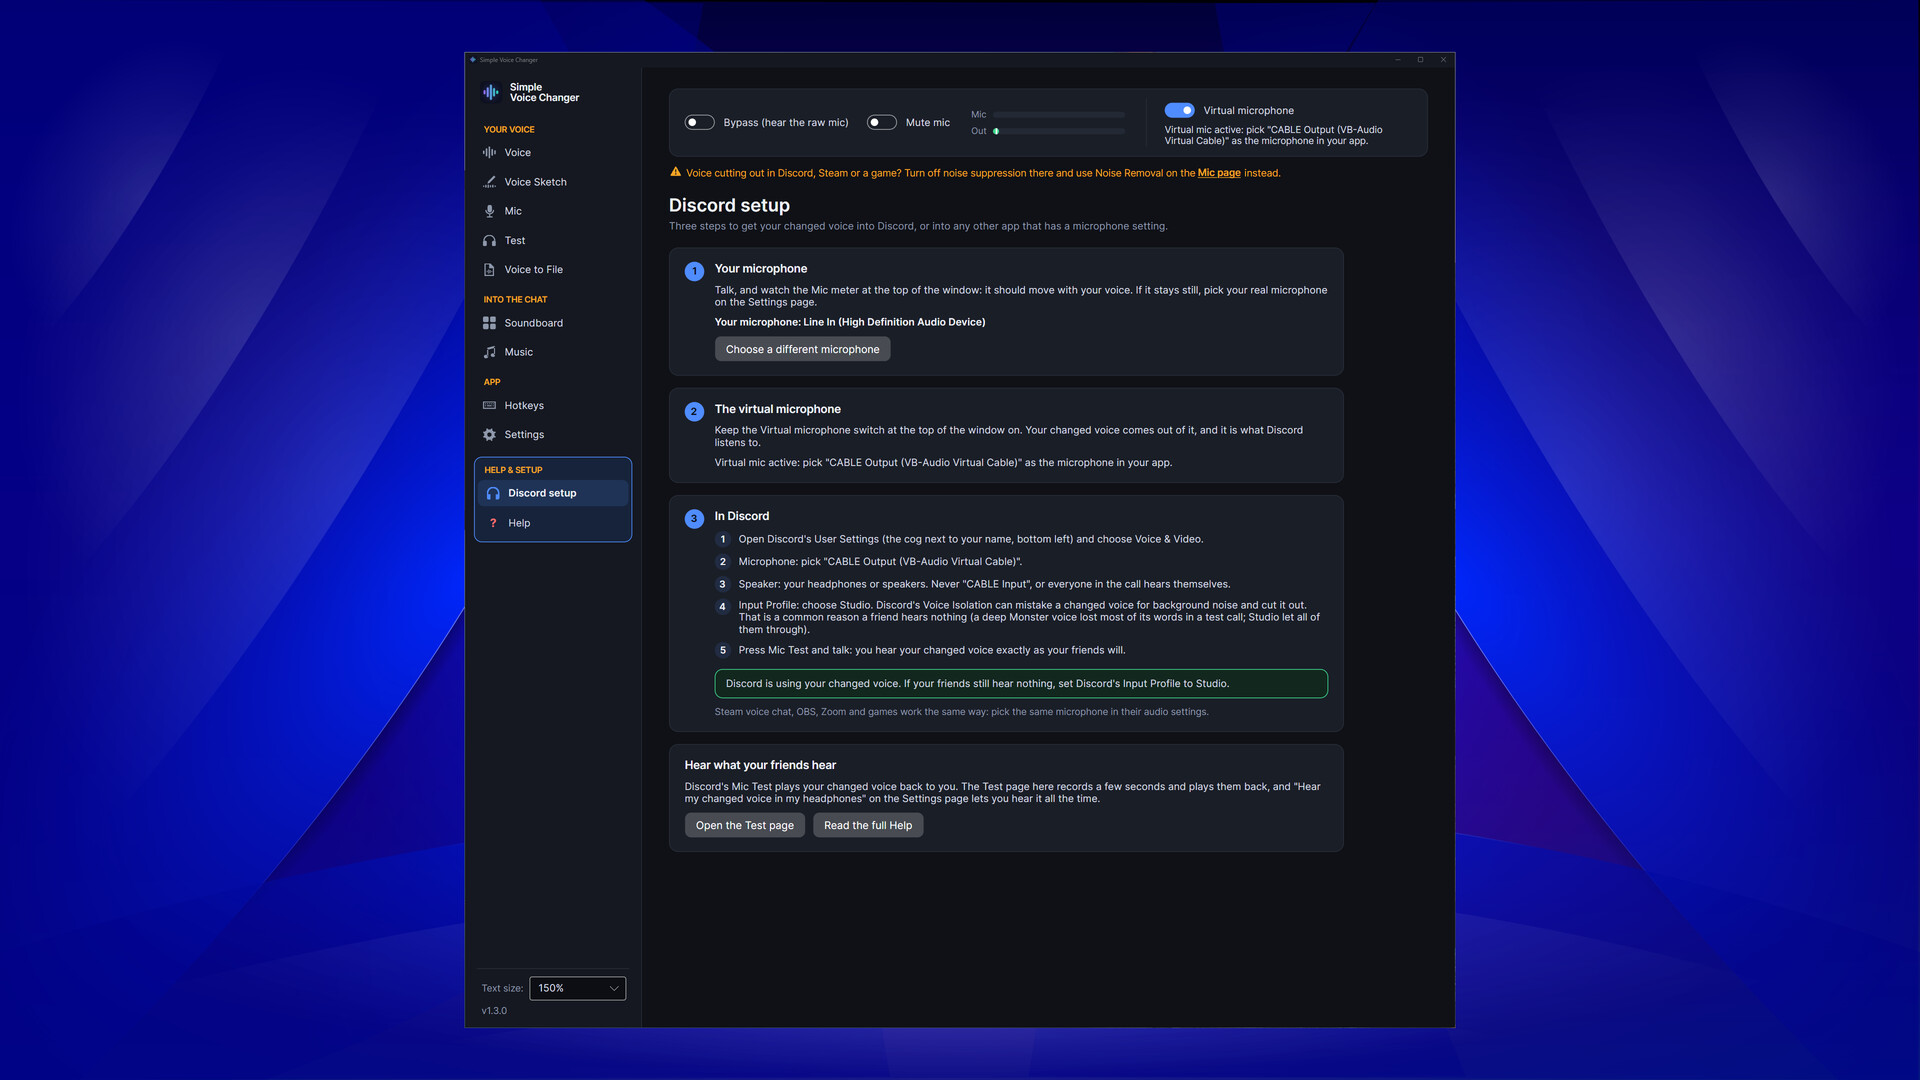
Task: Click 'Hear what your friends hear' heading
Action: pyautogui.click(x=760, y=765)
